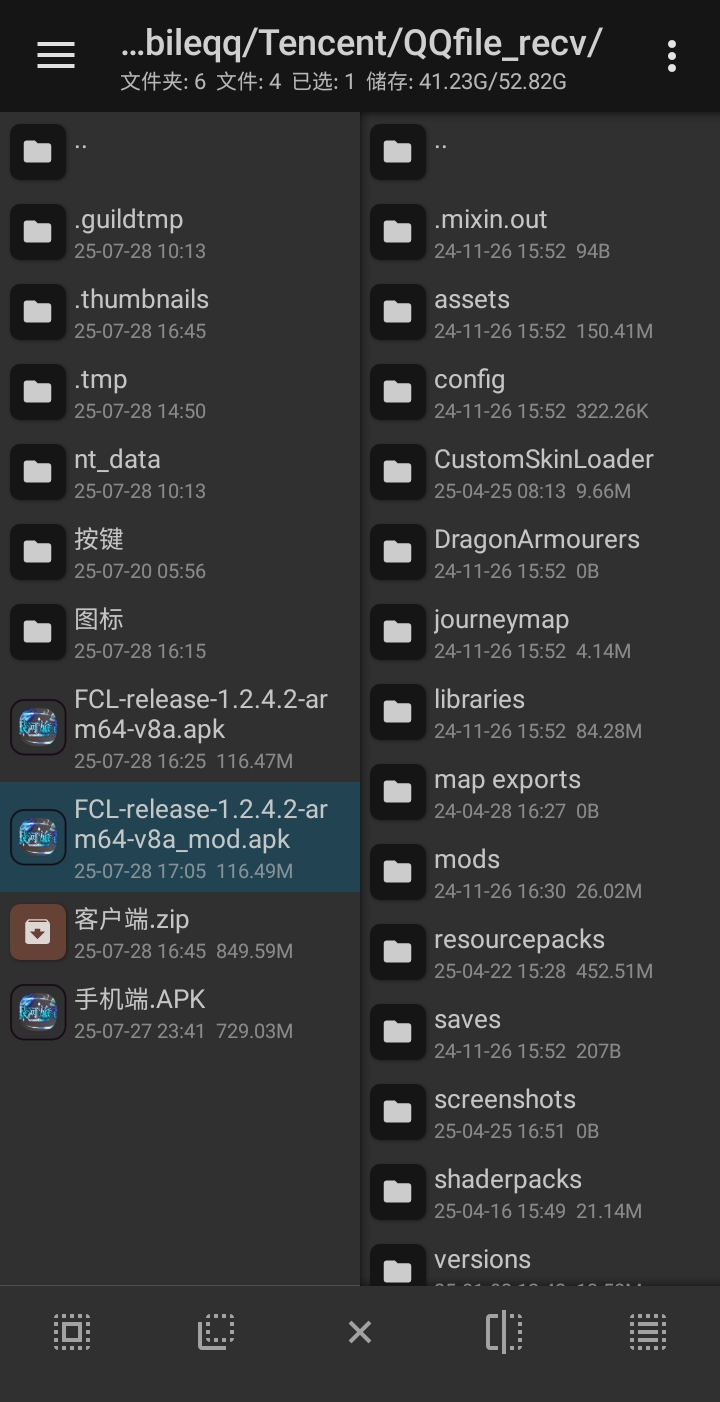Tap the dotted list icon in bottom toolbar
The image size is (720, 1402).
coord(648,1332)
